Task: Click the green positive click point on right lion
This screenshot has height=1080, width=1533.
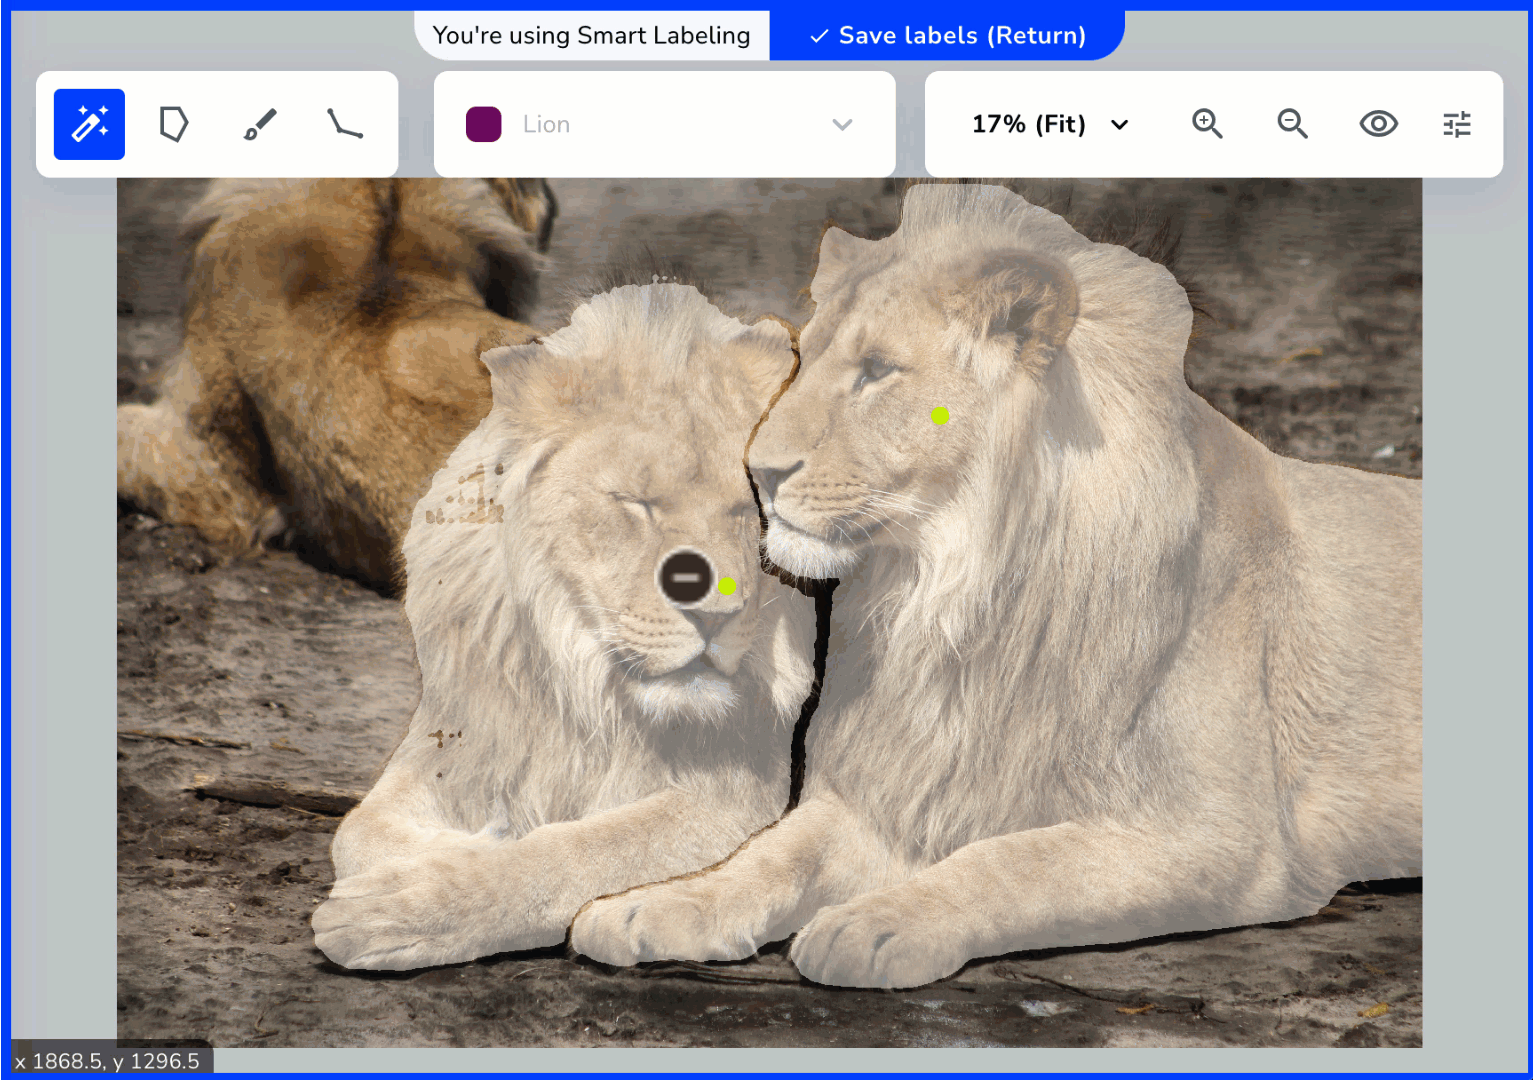Action: [x=940, y=416]
